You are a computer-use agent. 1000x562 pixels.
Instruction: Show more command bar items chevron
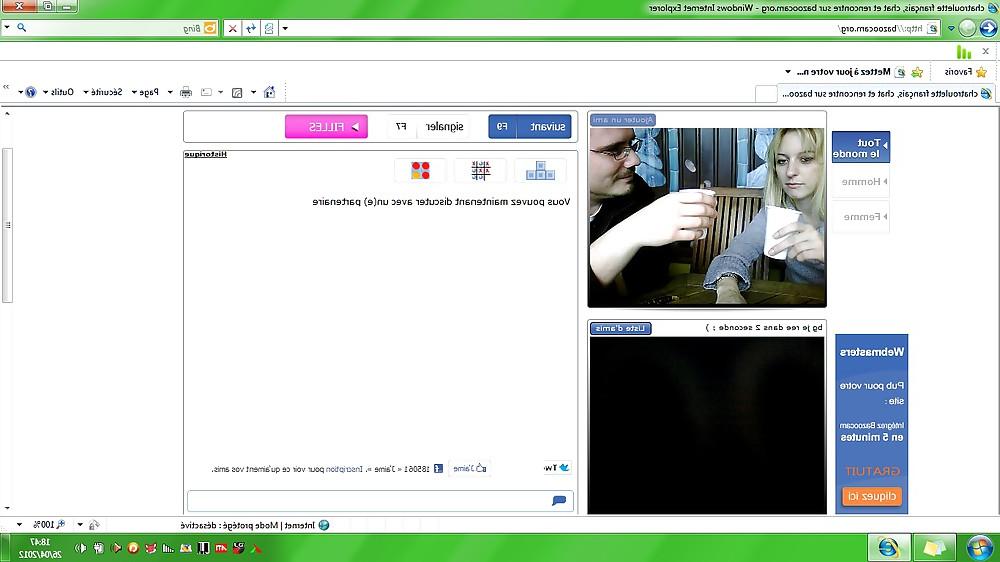[6, 87]
